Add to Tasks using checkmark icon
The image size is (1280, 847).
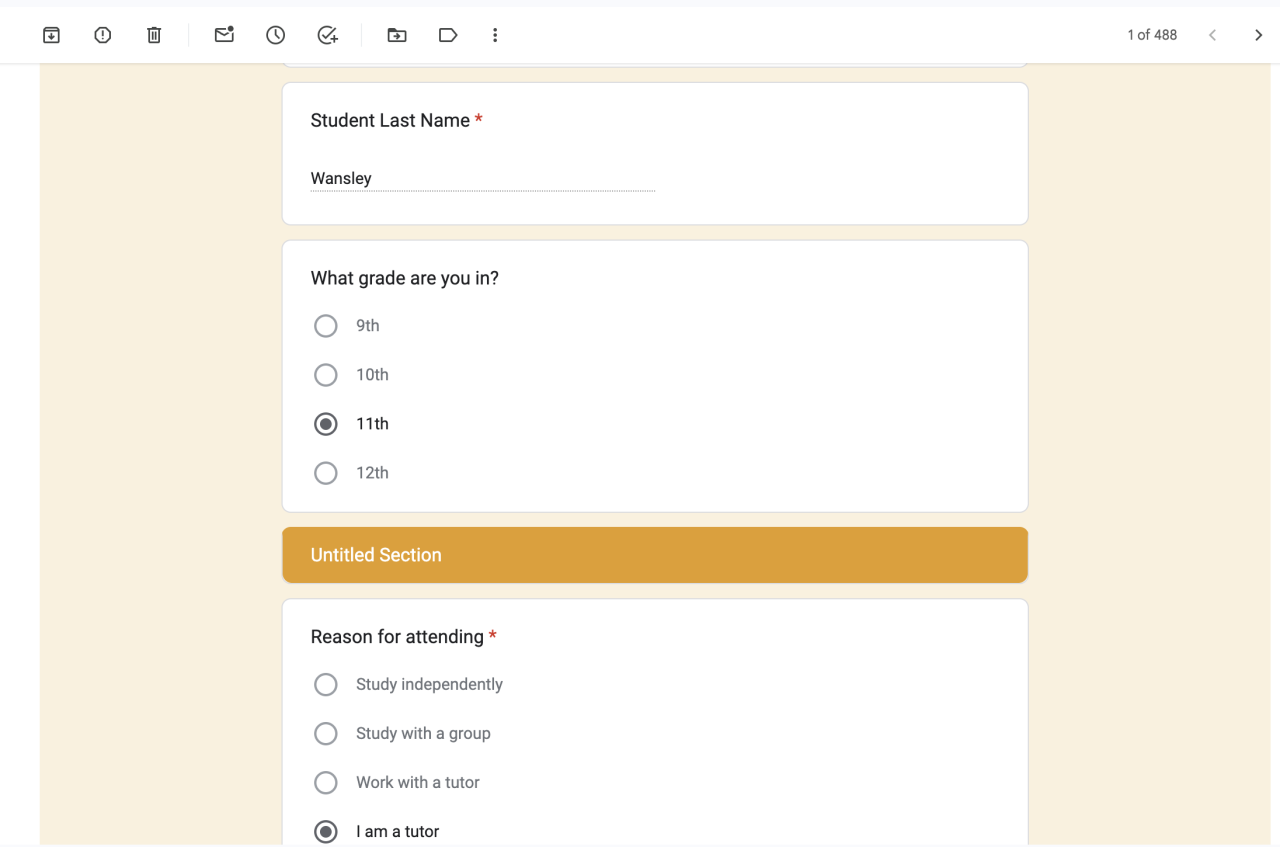click(x=327, y=35)
